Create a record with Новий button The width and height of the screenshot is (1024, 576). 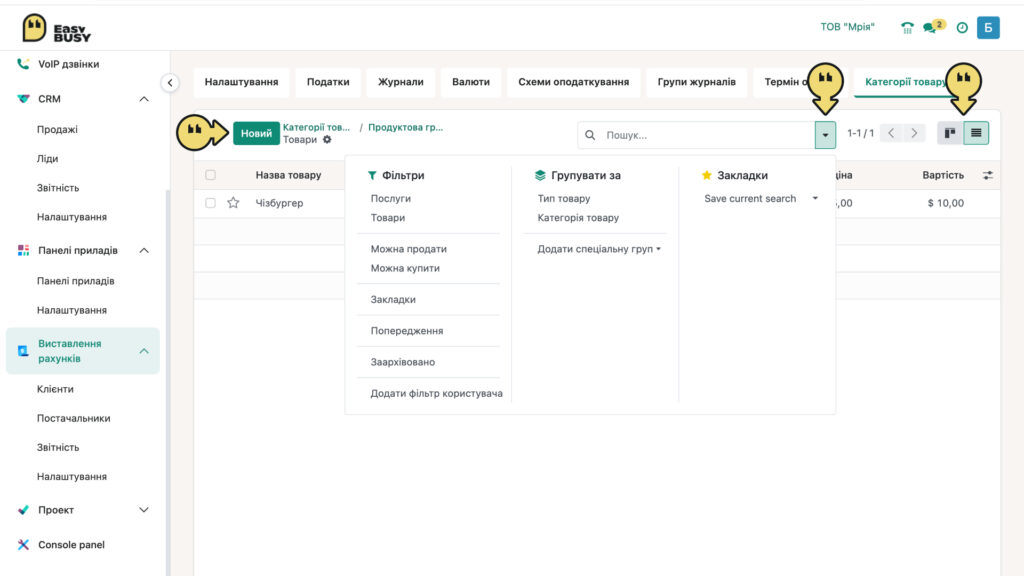coord(256,133)
